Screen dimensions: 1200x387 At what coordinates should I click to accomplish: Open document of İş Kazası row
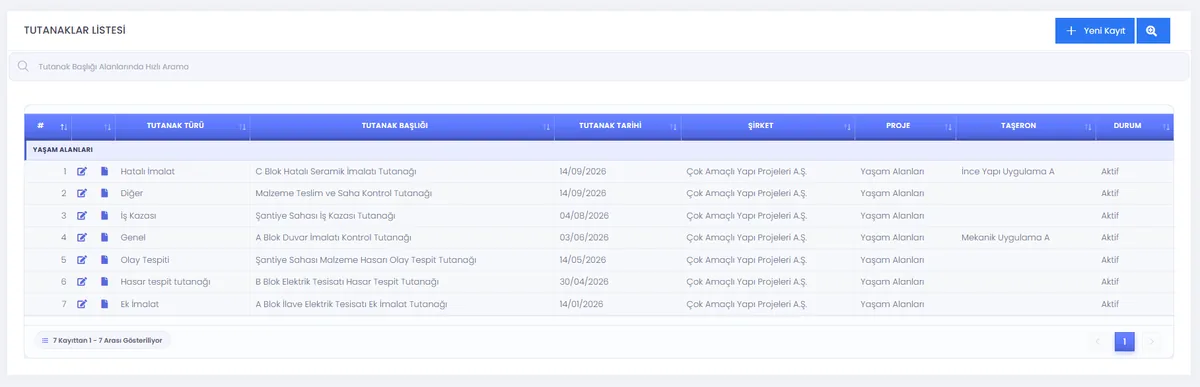pos(104,215)
